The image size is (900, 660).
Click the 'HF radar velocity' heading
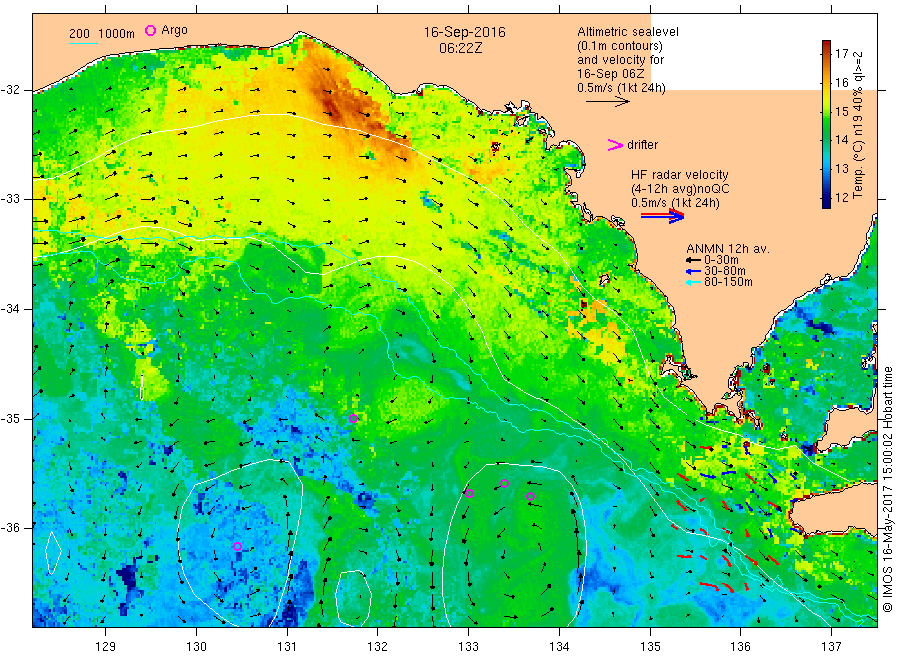pyautogui.click(x=680, y=174)
